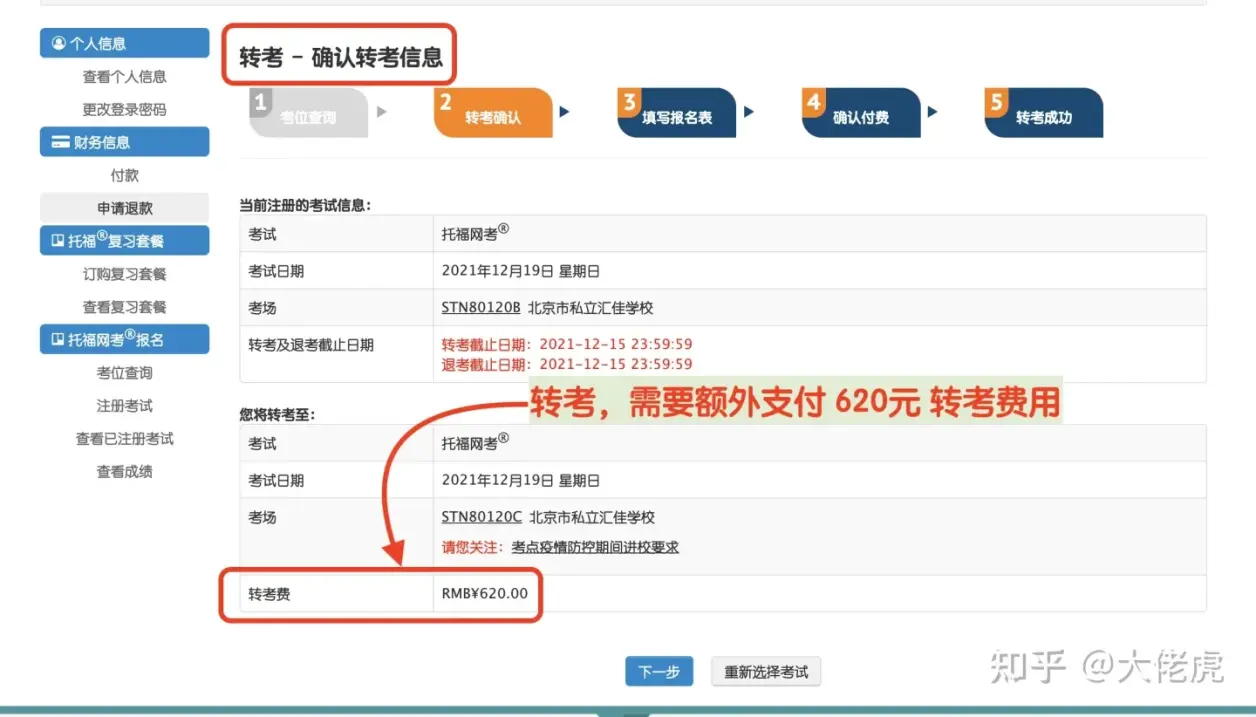Click the 托福网考报名 section header
Image resolution: width=1256 pixels, height=717 pixels.
point(125,340)
